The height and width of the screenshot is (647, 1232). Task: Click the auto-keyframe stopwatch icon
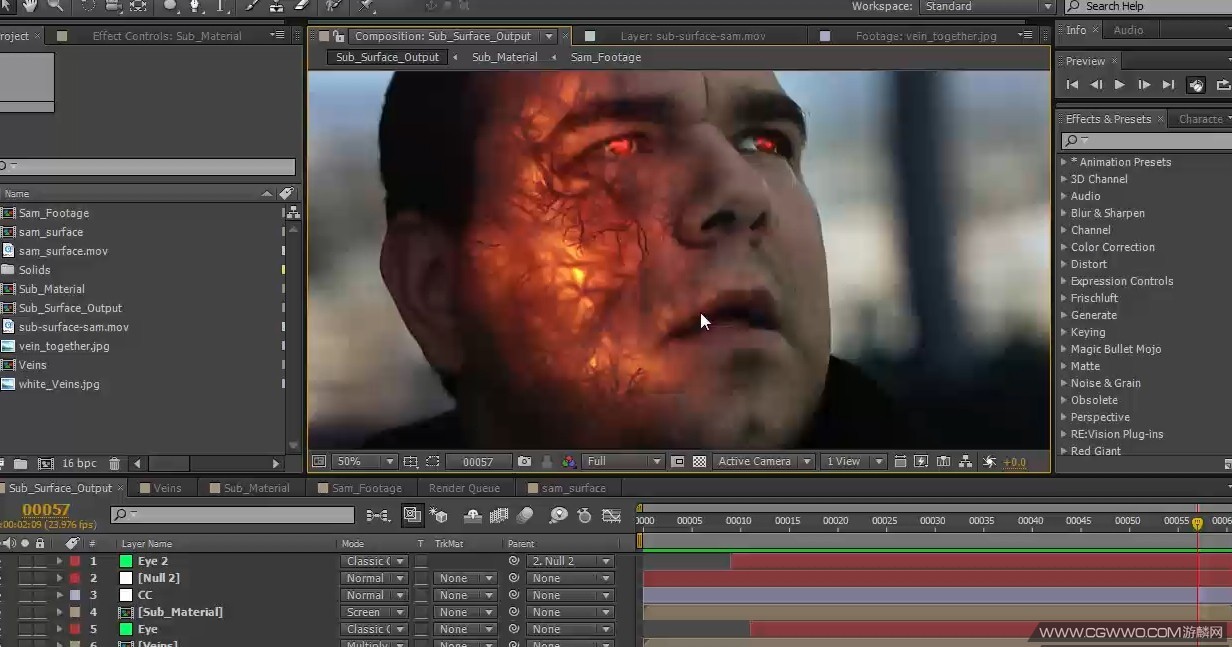[x=585, y=516]
